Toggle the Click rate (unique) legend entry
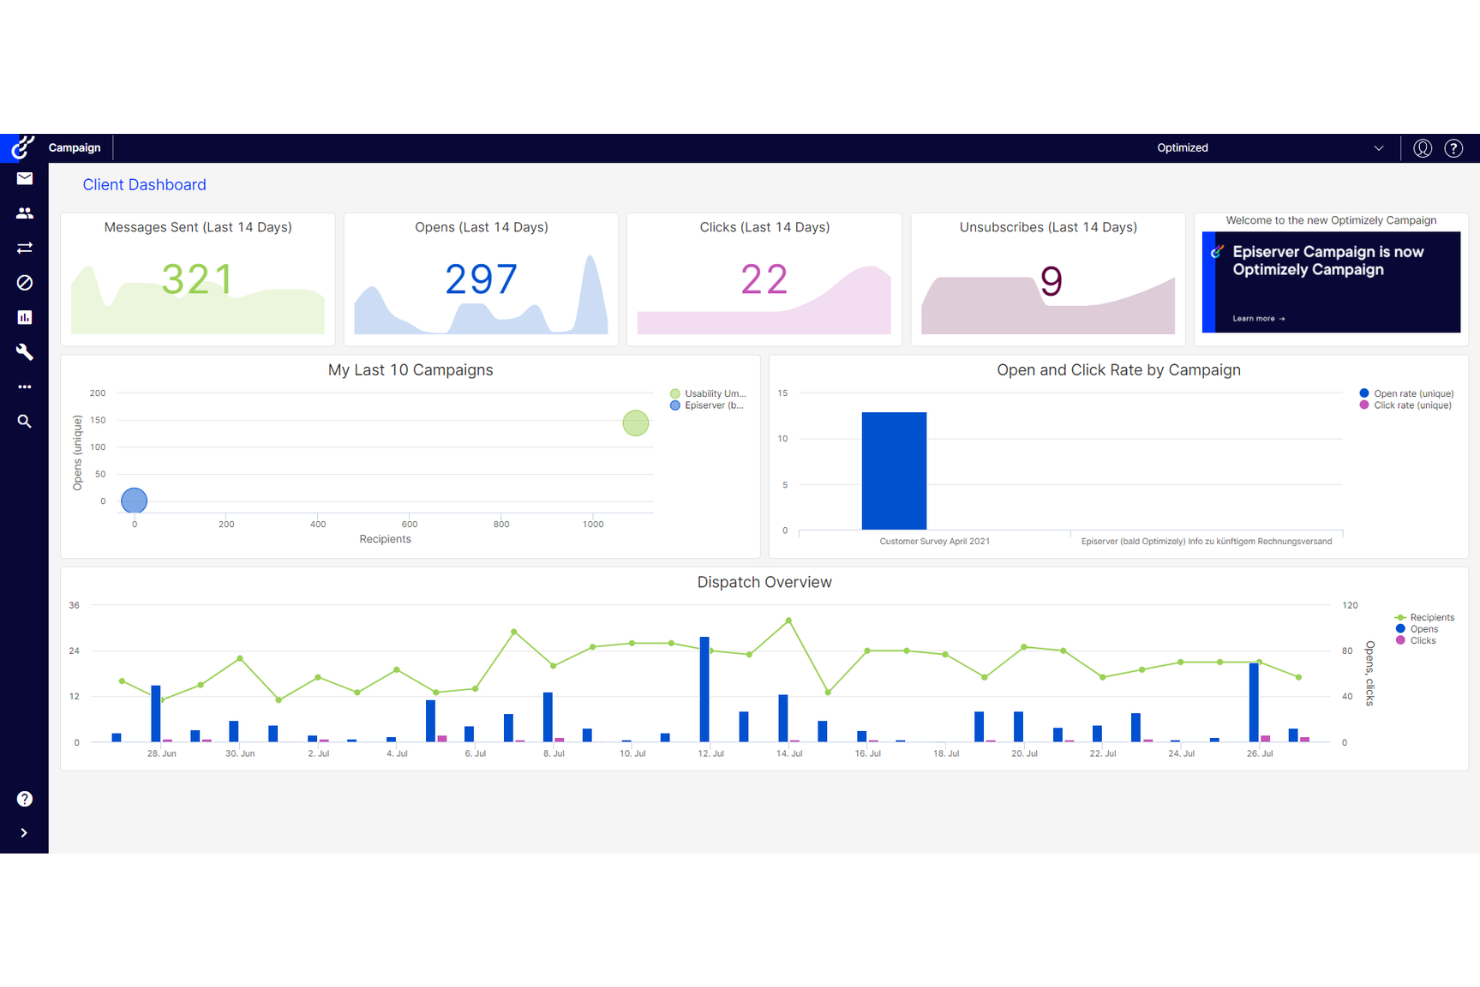The height and width of the screenshot is (987, 1480). 1406,406
